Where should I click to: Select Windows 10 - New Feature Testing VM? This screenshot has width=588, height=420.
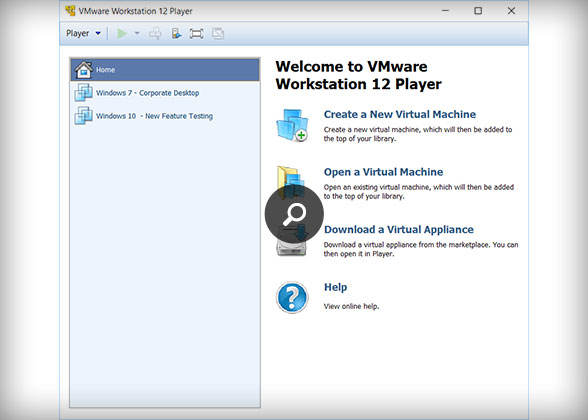coord(165,116)
